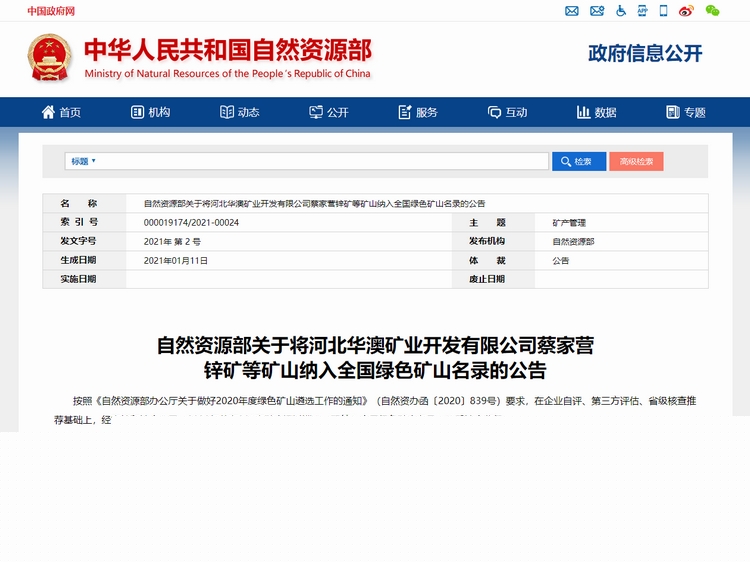Select the index number 000019174/2021-00024
The image size is (750, 562).
[191, 222]
